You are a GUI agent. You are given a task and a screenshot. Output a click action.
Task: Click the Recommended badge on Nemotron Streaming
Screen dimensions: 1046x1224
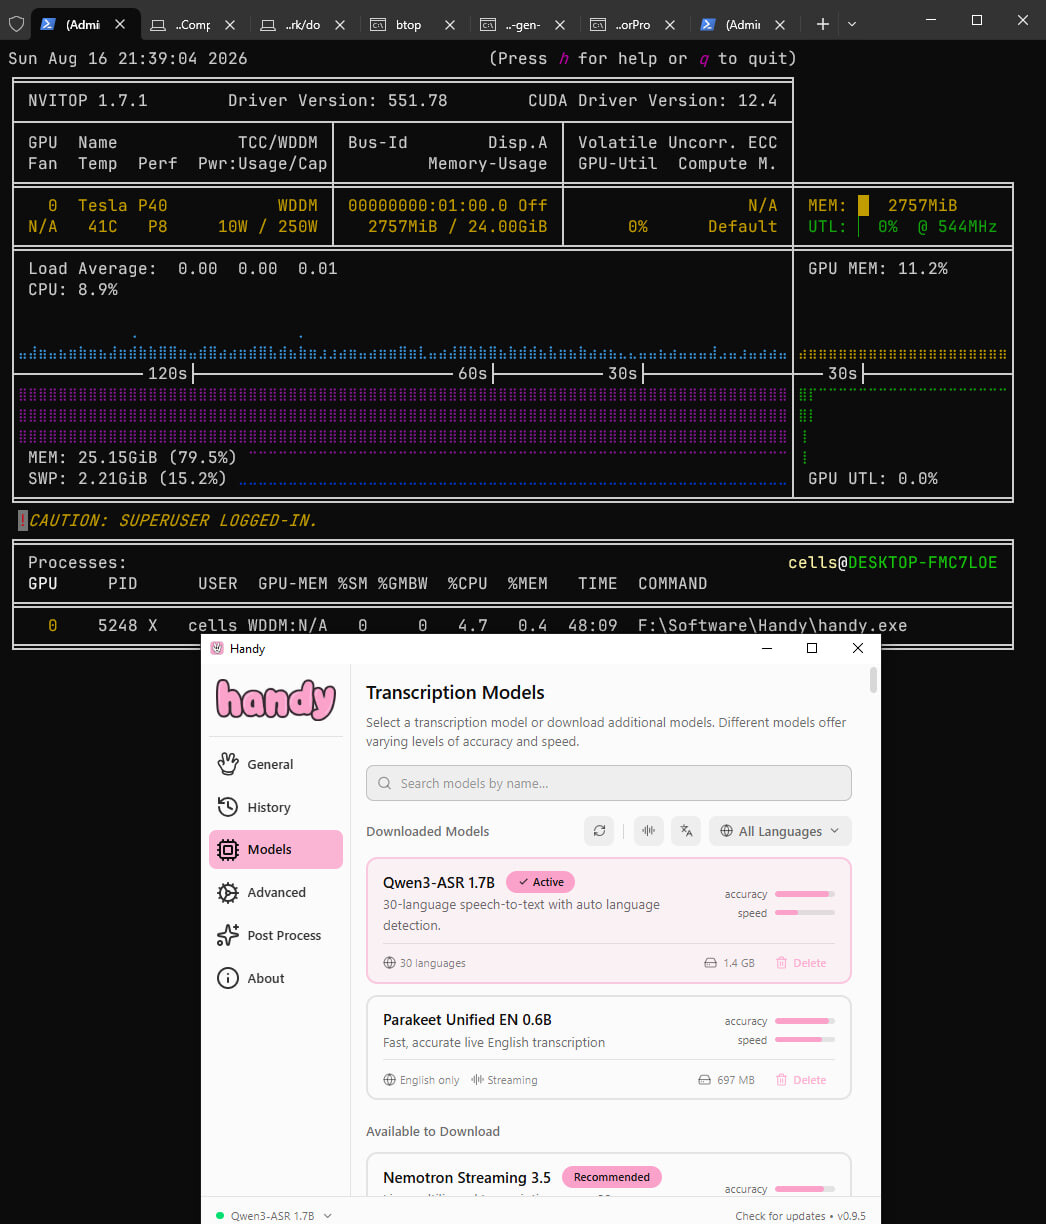(x=612, y=1177)
